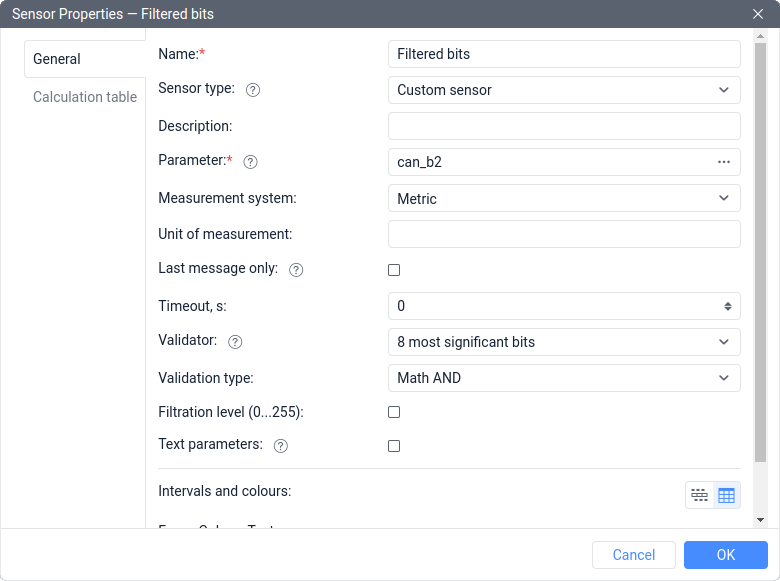Click help icon next to Sensor type
780x581 pixels.
pyautogui.click(x=253, y=90)
